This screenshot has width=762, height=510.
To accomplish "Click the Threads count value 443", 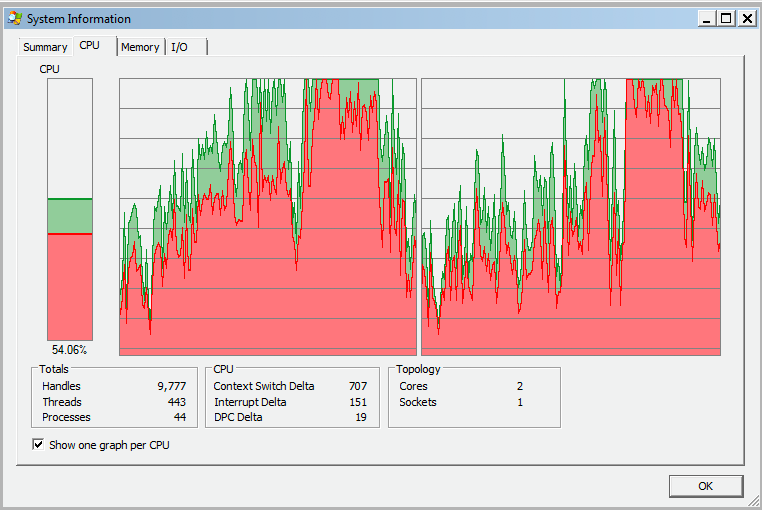I will (176, 402).
